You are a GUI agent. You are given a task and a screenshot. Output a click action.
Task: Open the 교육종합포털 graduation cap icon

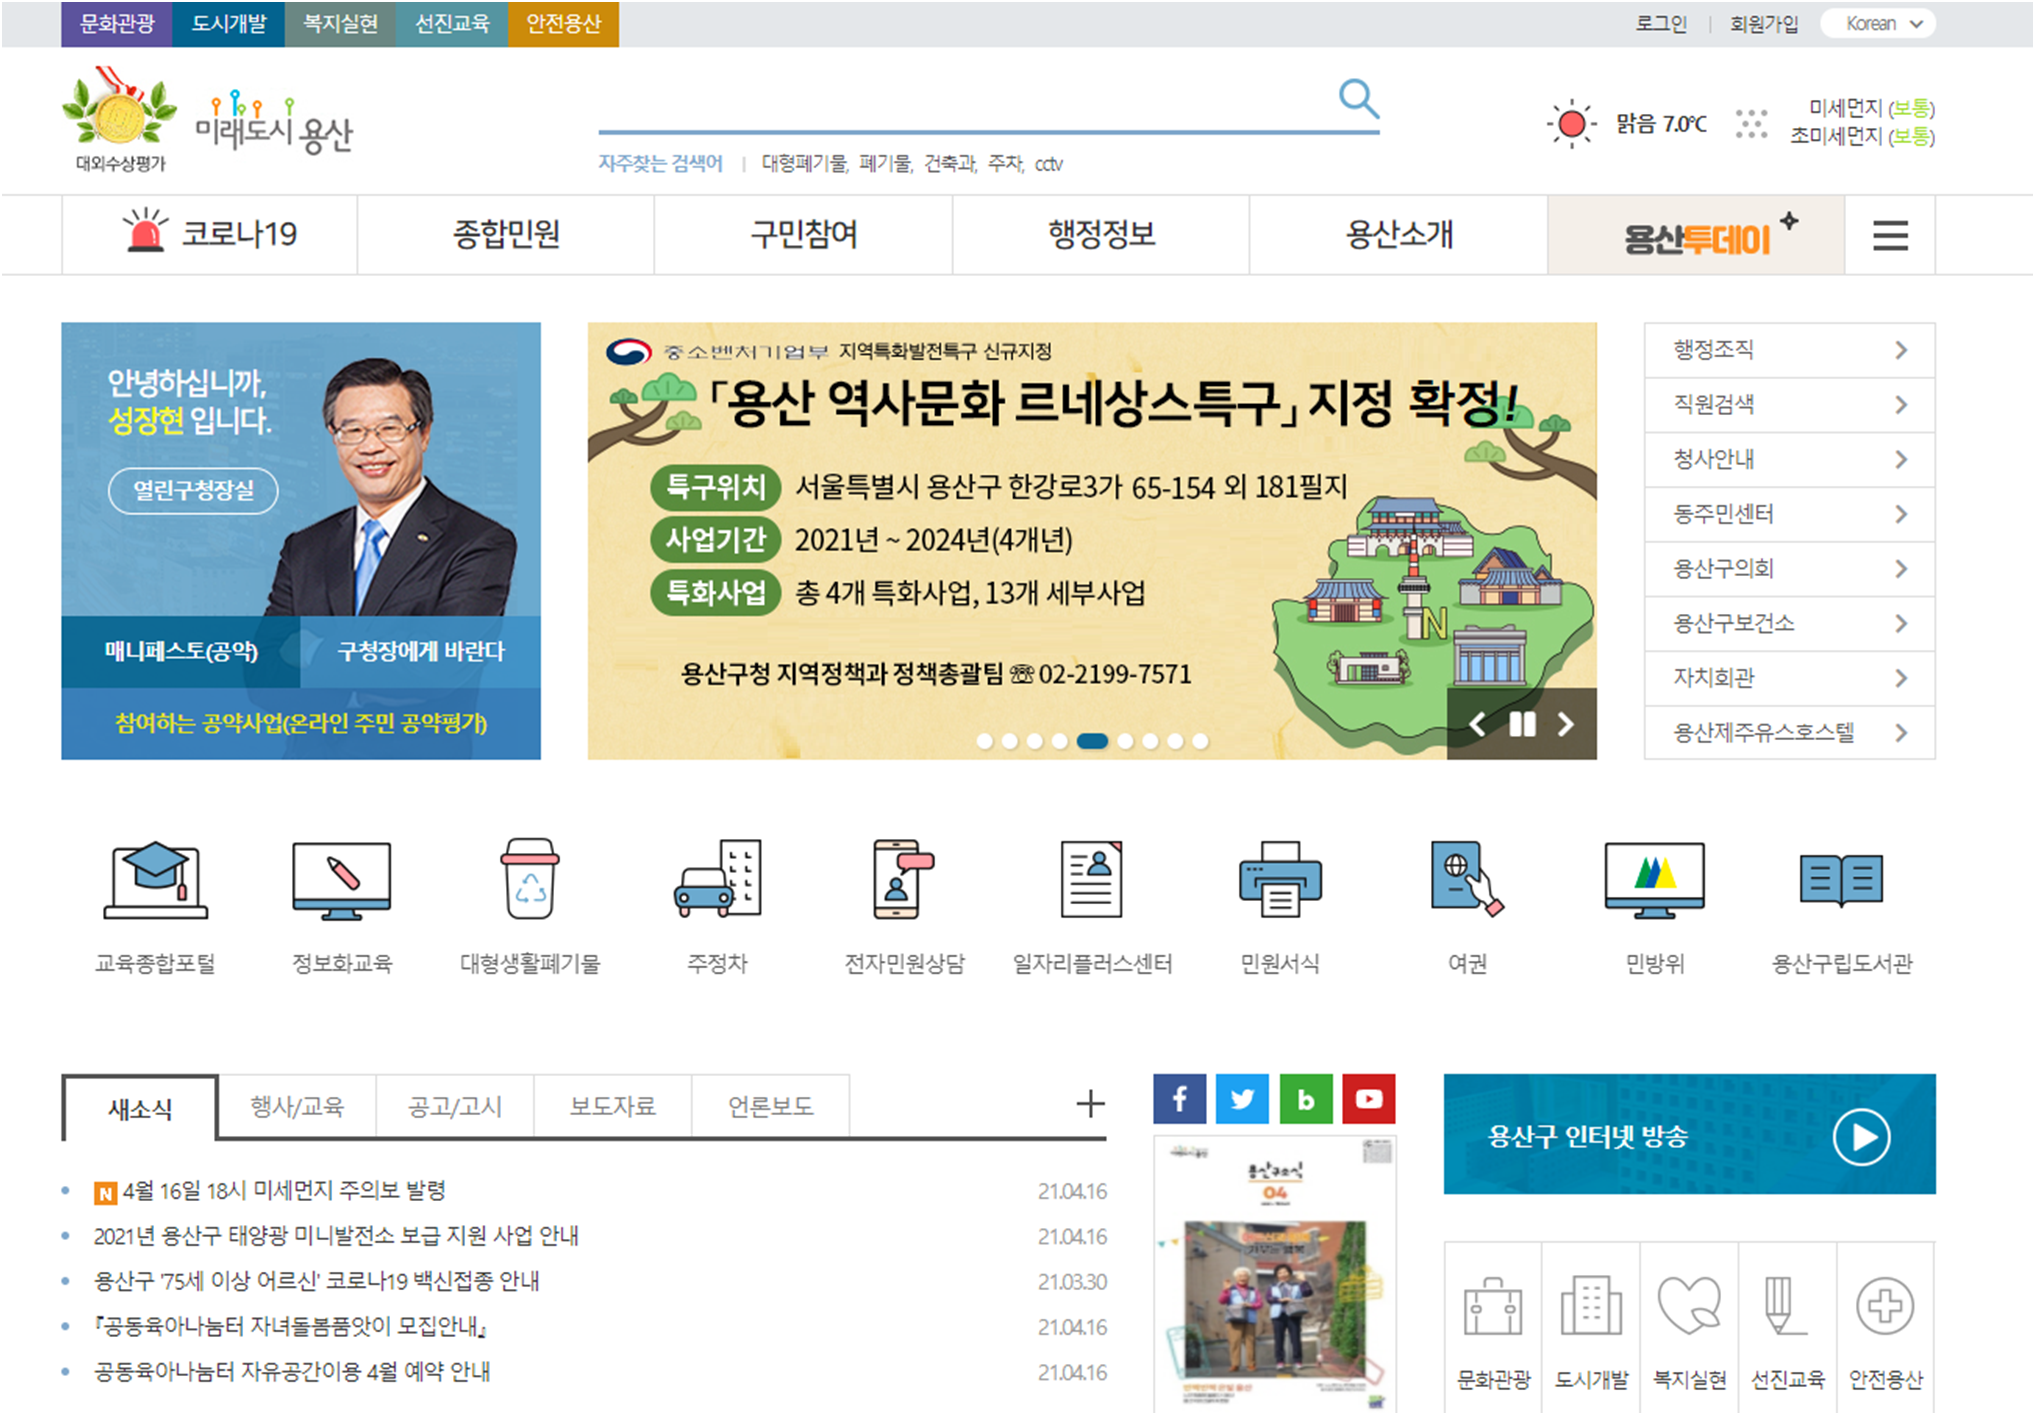pyautogui.click(x=155, y=880)
